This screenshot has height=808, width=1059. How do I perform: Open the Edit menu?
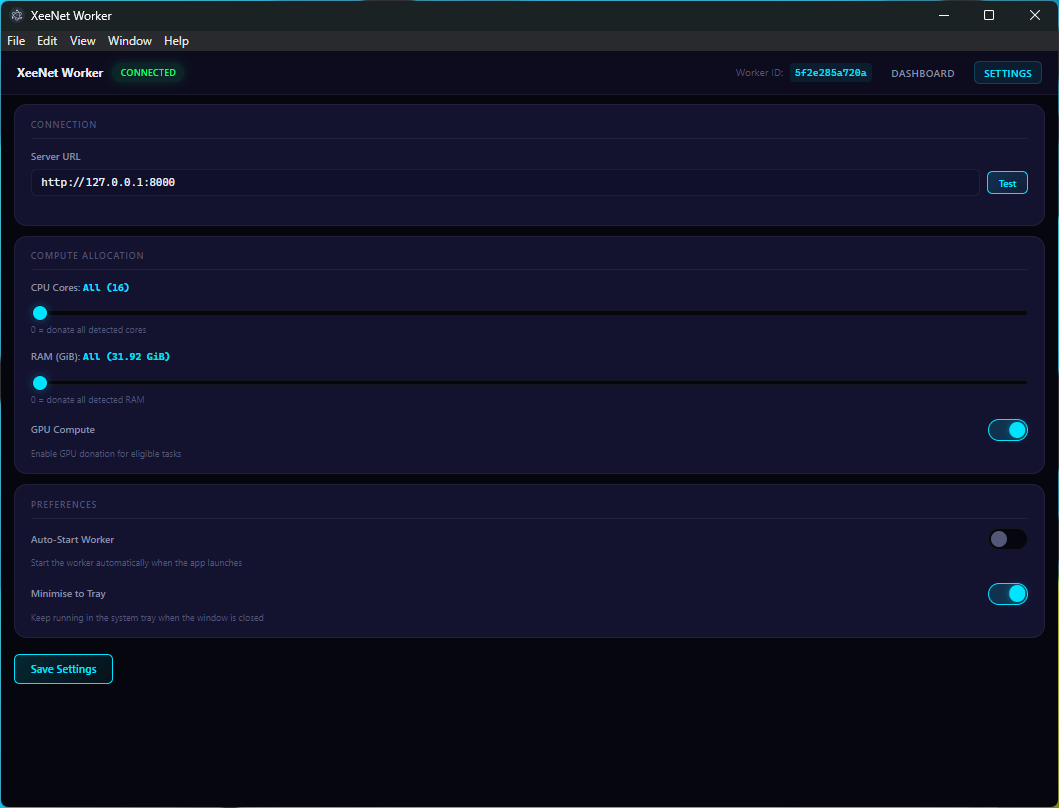pyautogui.click(x=47, y=41)
